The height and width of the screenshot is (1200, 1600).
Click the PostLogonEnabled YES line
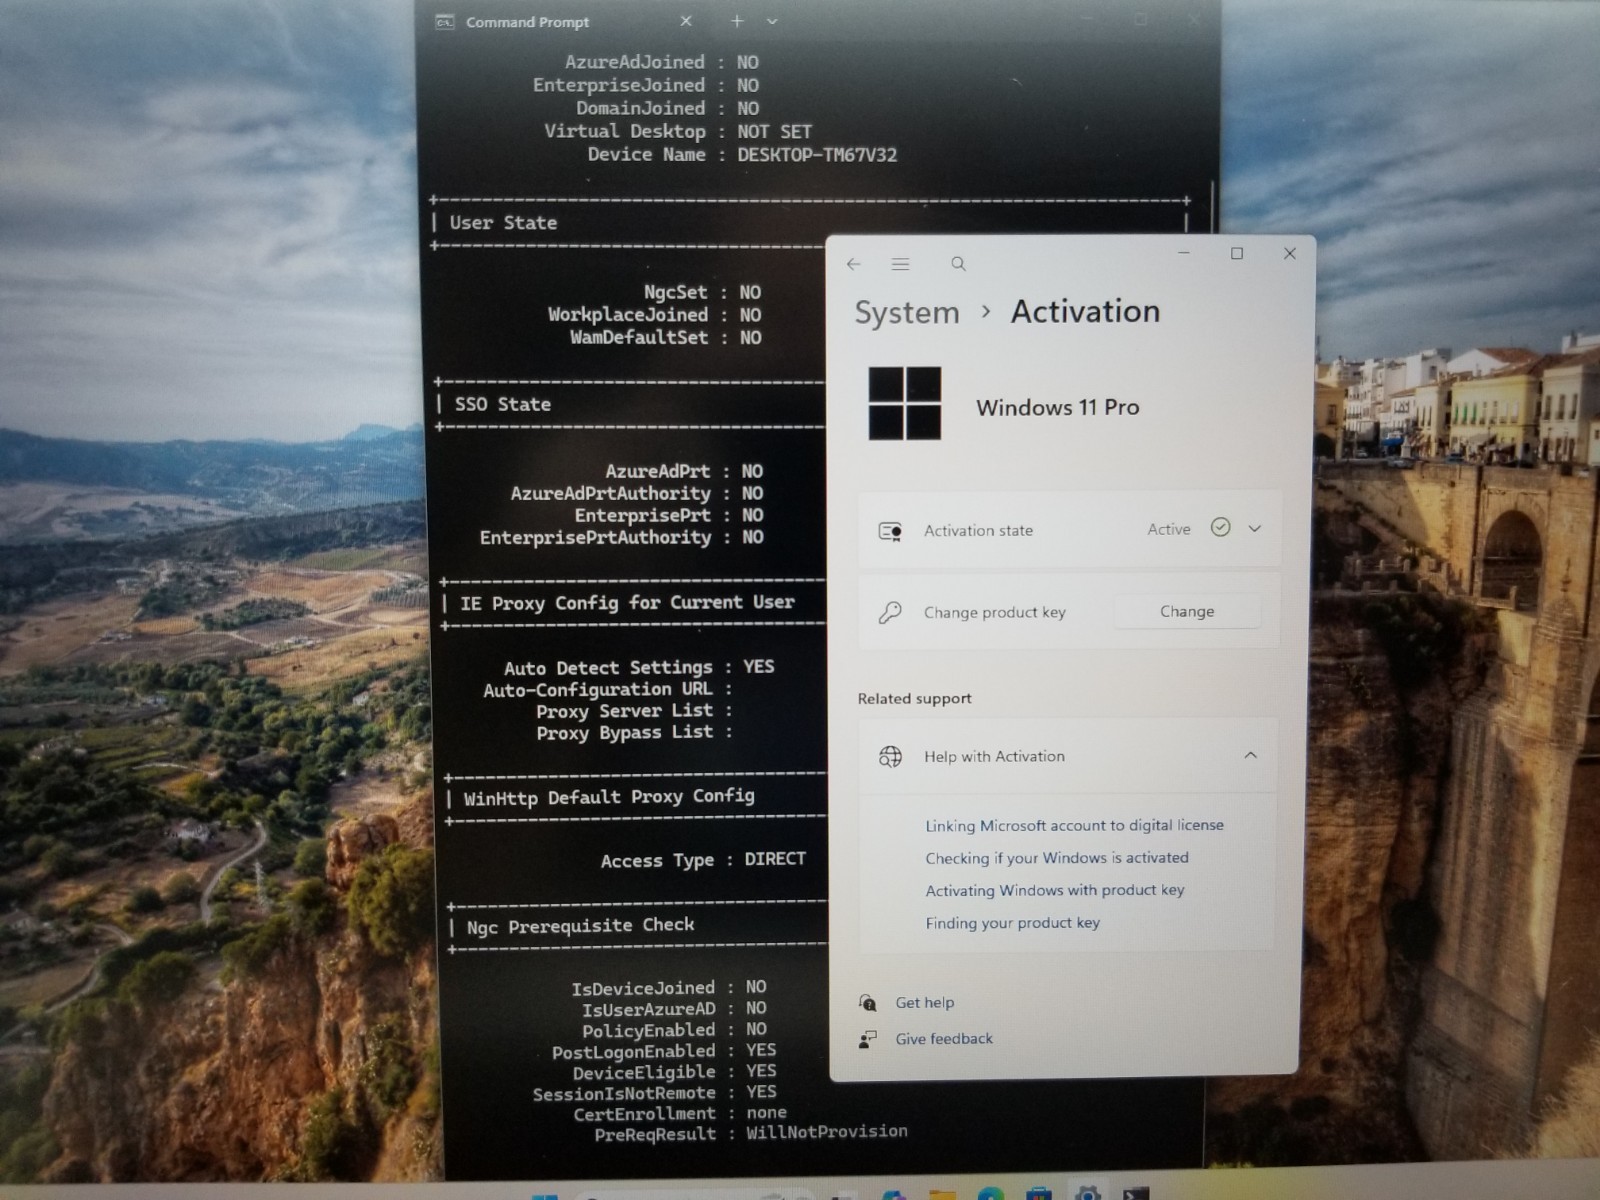(664, 1051)
